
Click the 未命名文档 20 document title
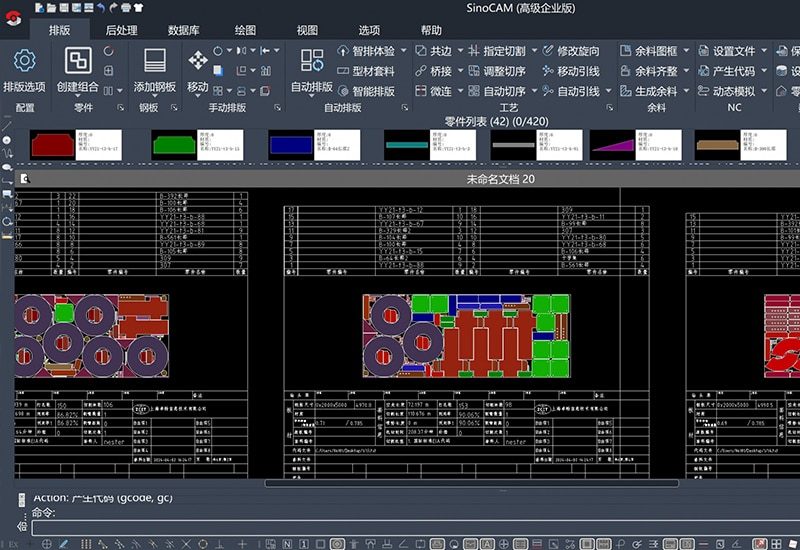[x=501, y=179]
